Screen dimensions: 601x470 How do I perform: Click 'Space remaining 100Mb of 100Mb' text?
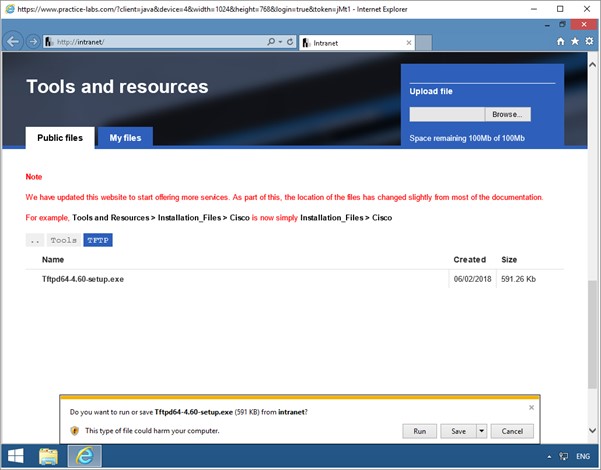pyautogui.click(x=467, y=138)
